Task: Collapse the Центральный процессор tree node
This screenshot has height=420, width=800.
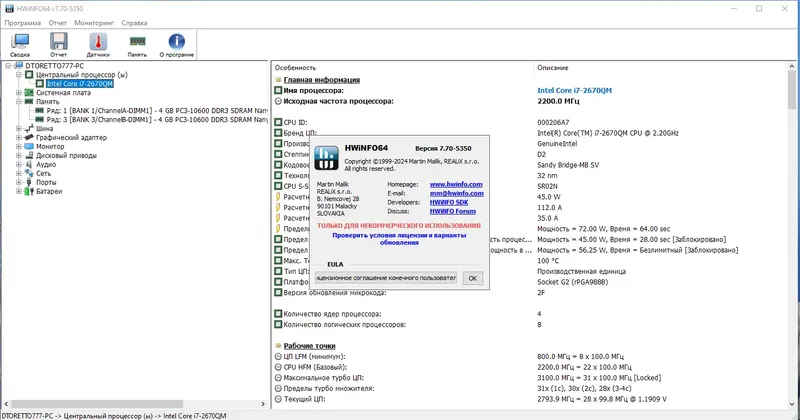Action: click(19, 75)
